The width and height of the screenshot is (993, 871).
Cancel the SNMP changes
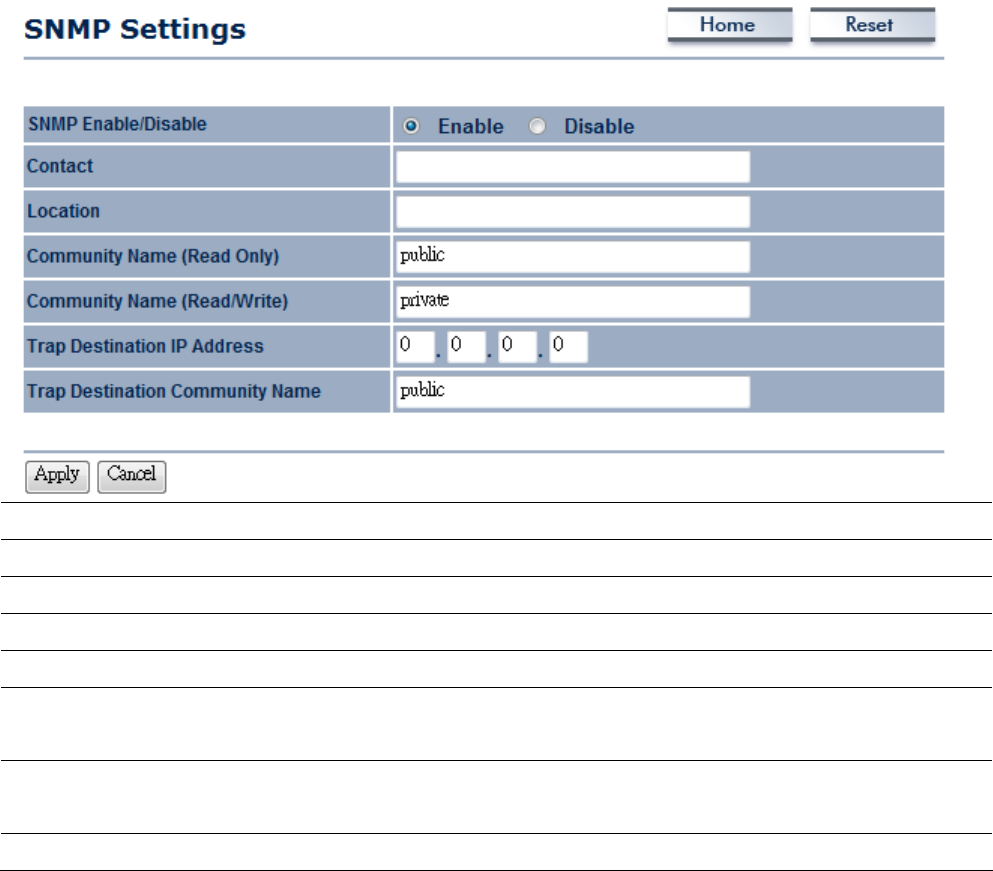tap(132, 476)
